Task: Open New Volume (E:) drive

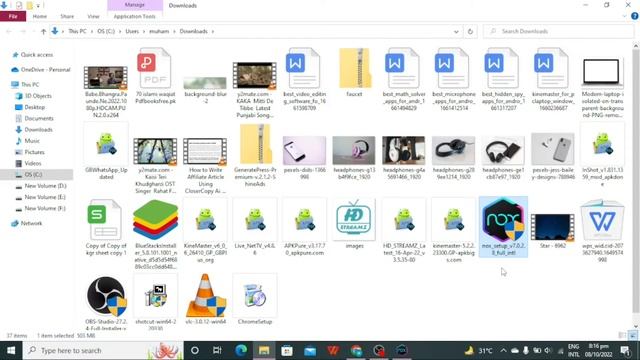Action: tap(44, 197)
